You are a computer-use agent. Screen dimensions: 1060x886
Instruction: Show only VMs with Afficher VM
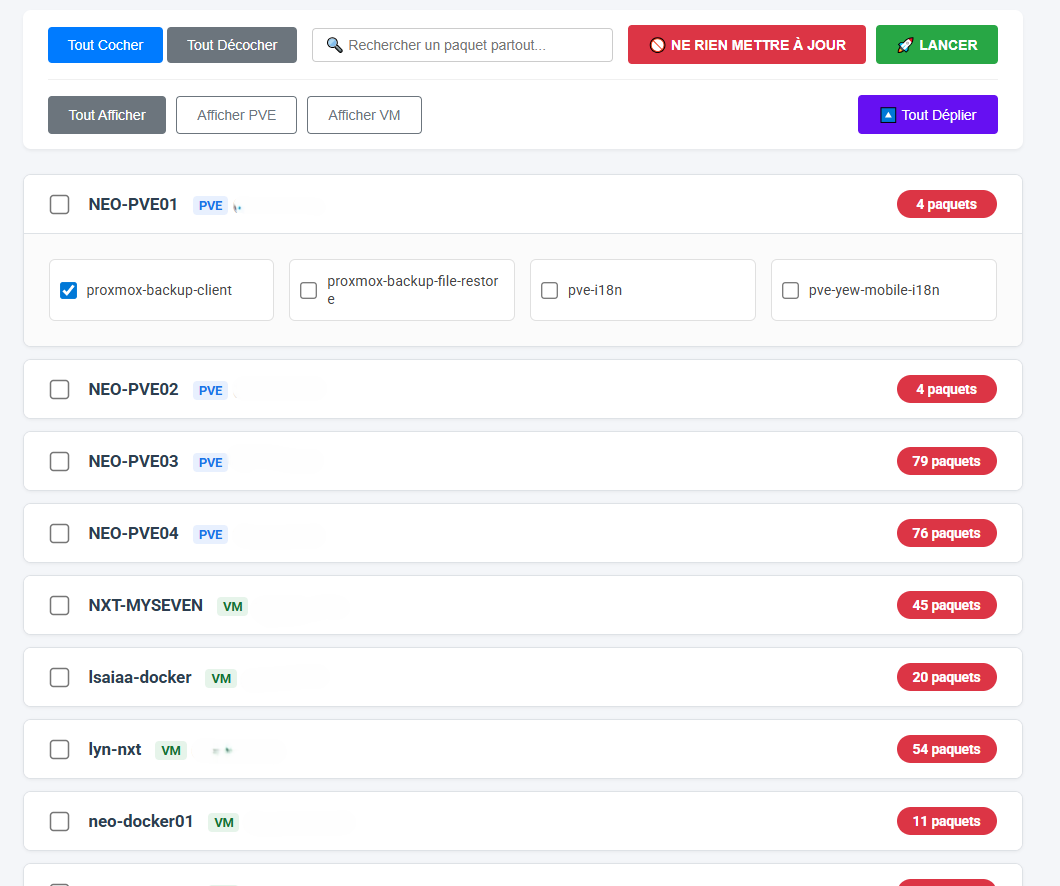[x=364, y=115]
